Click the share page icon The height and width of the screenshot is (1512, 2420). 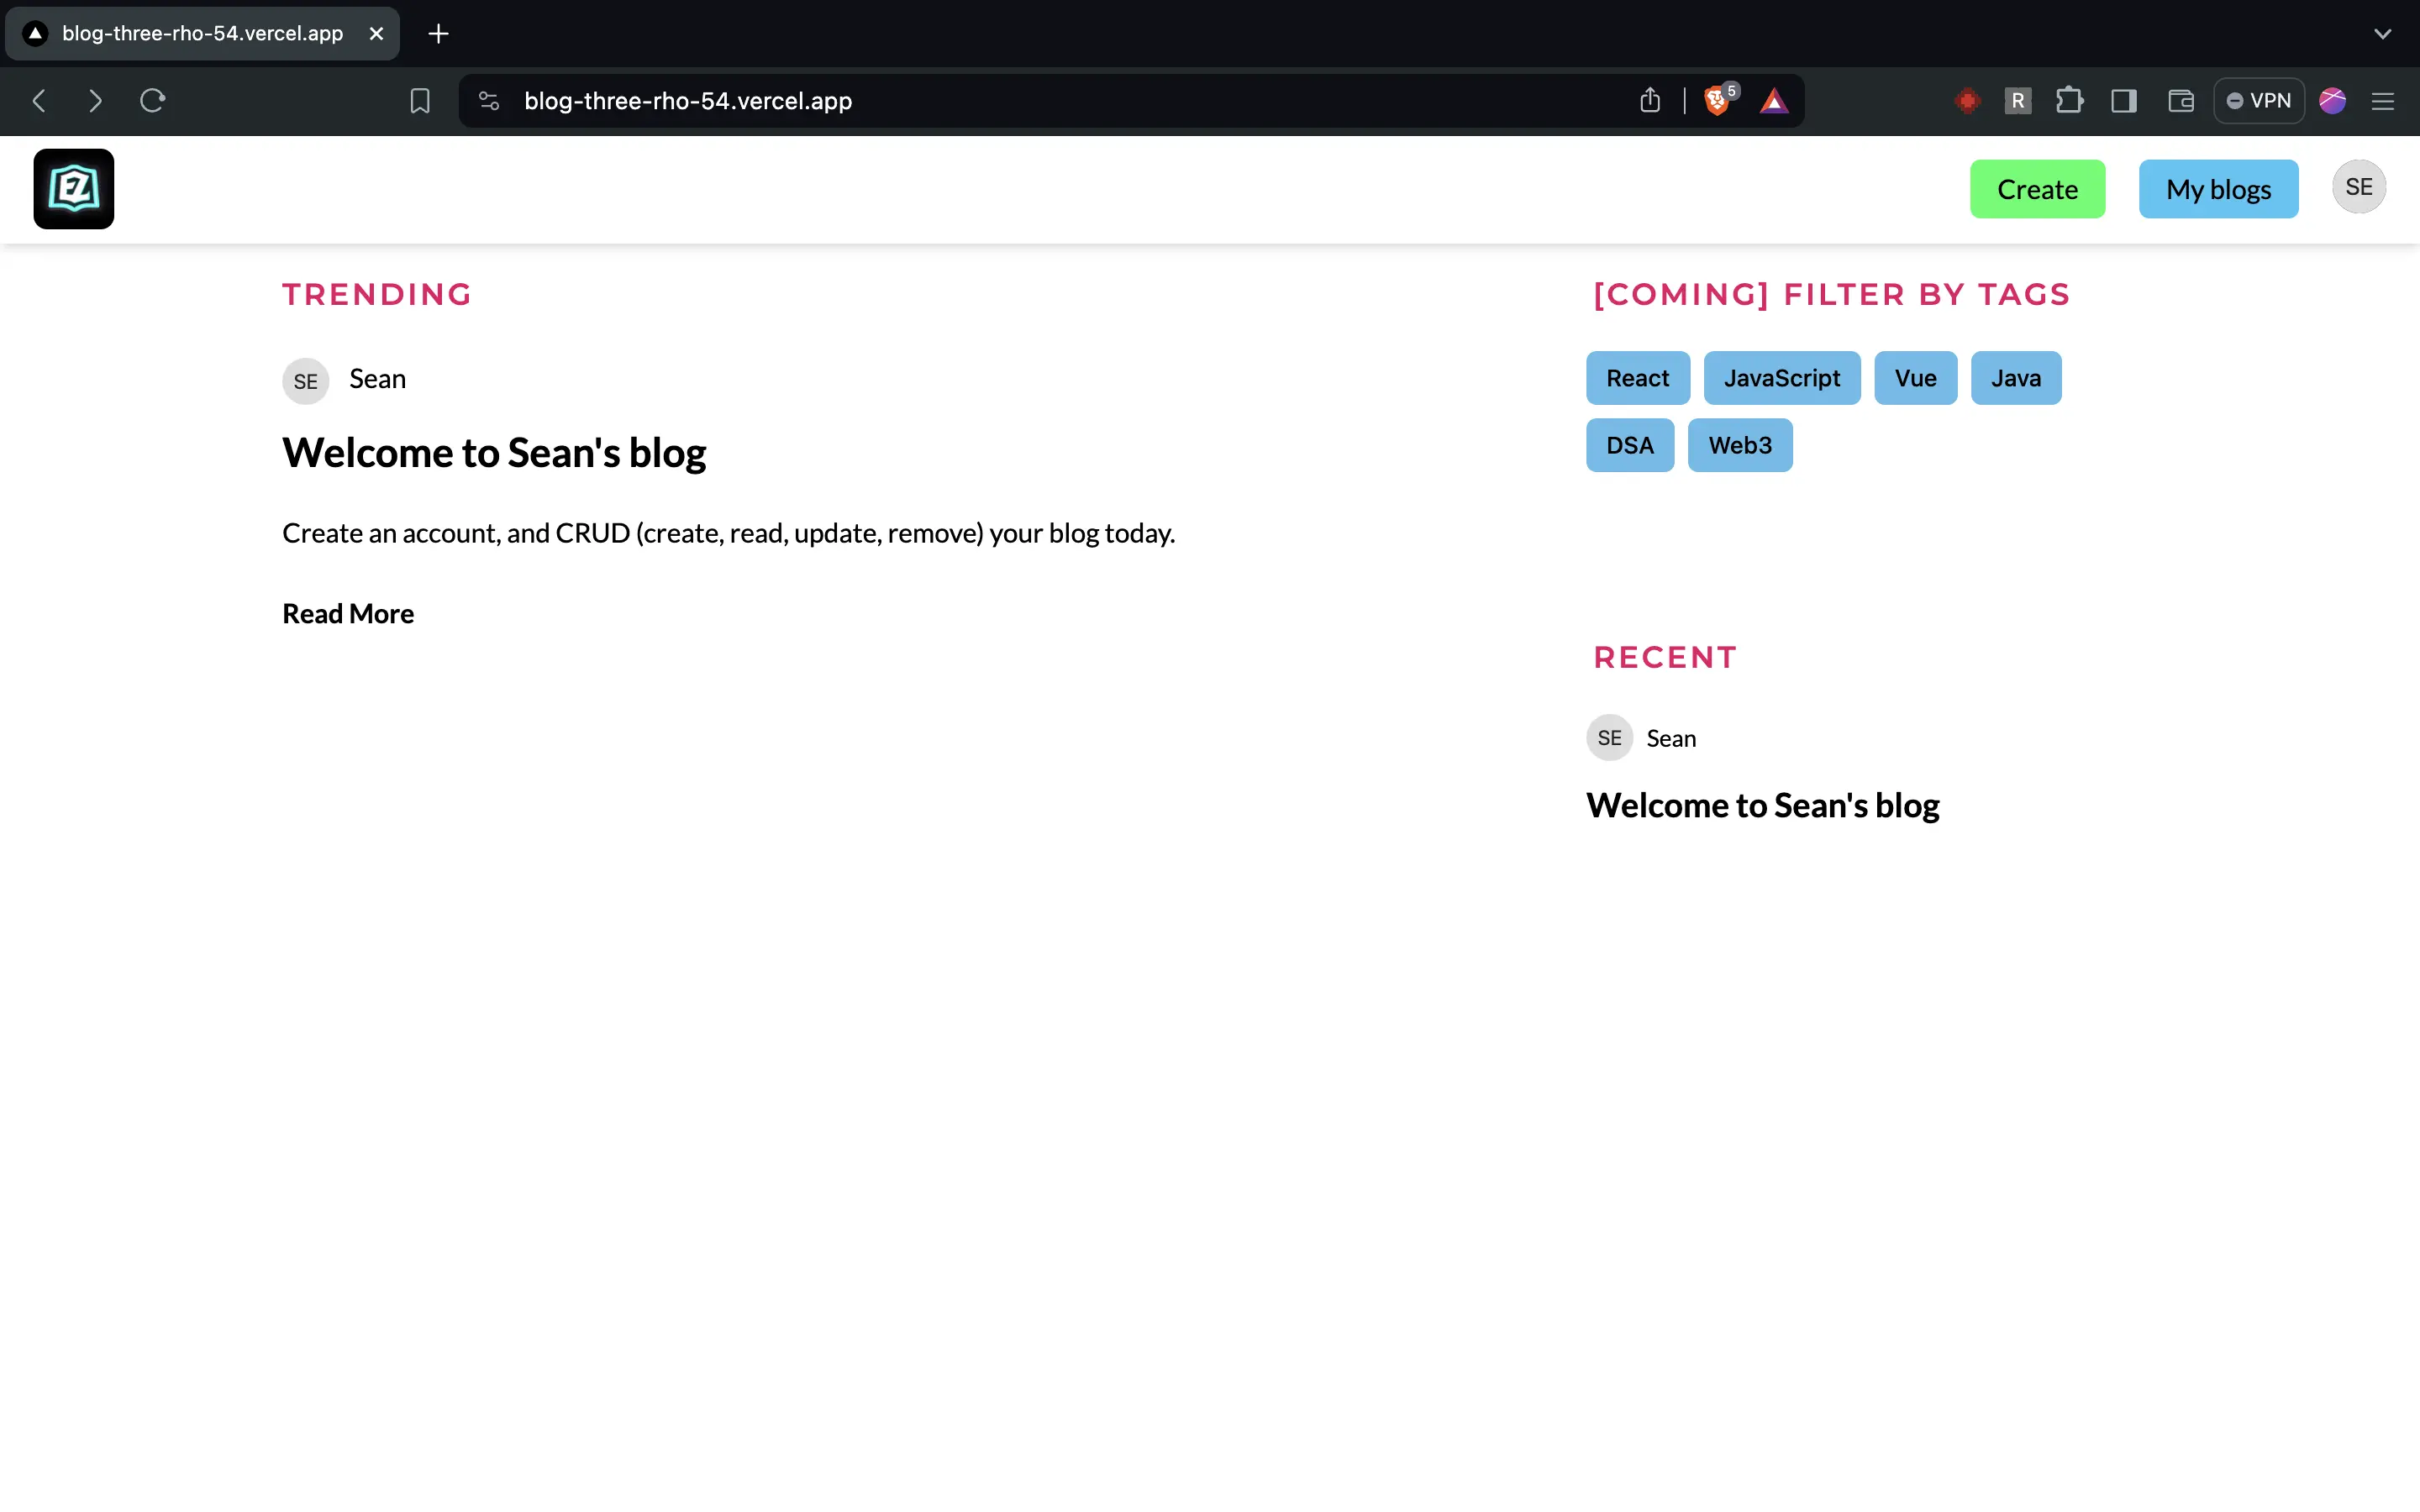click(x=1650, y=101)
